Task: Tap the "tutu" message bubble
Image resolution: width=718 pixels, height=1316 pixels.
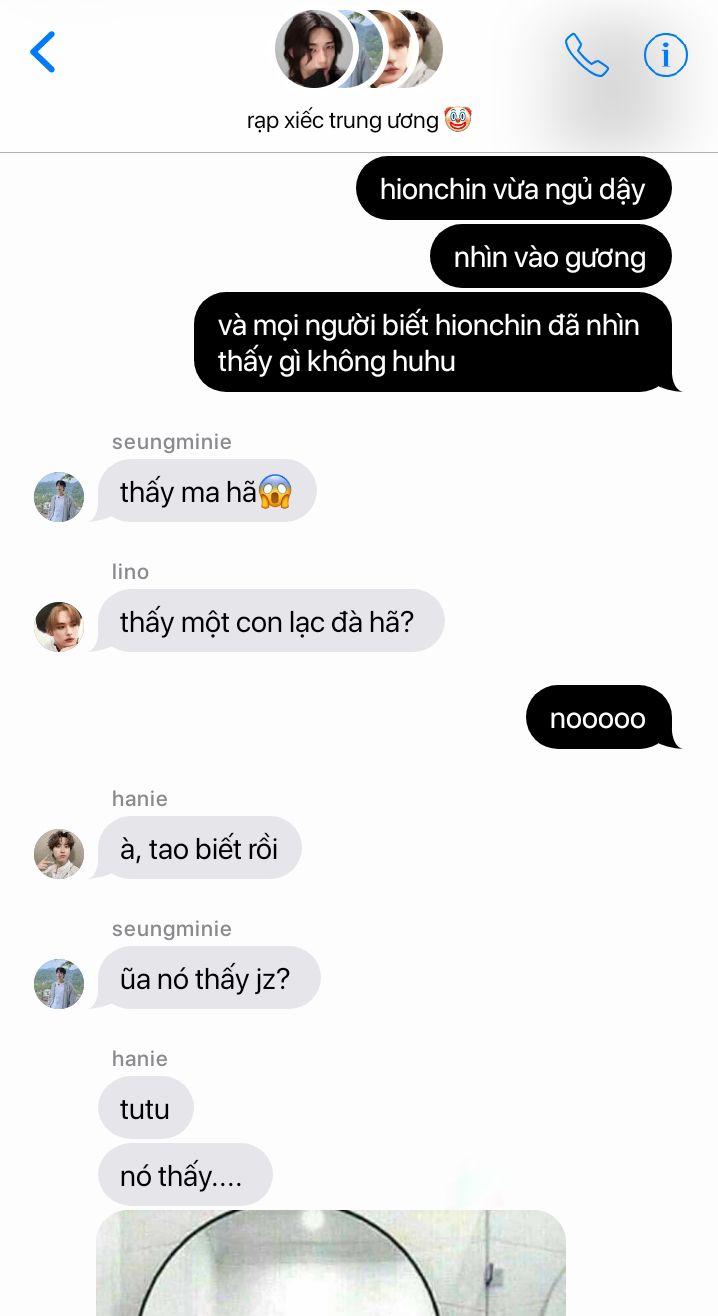Action: pyautogui.click(x=145, y=1108)
